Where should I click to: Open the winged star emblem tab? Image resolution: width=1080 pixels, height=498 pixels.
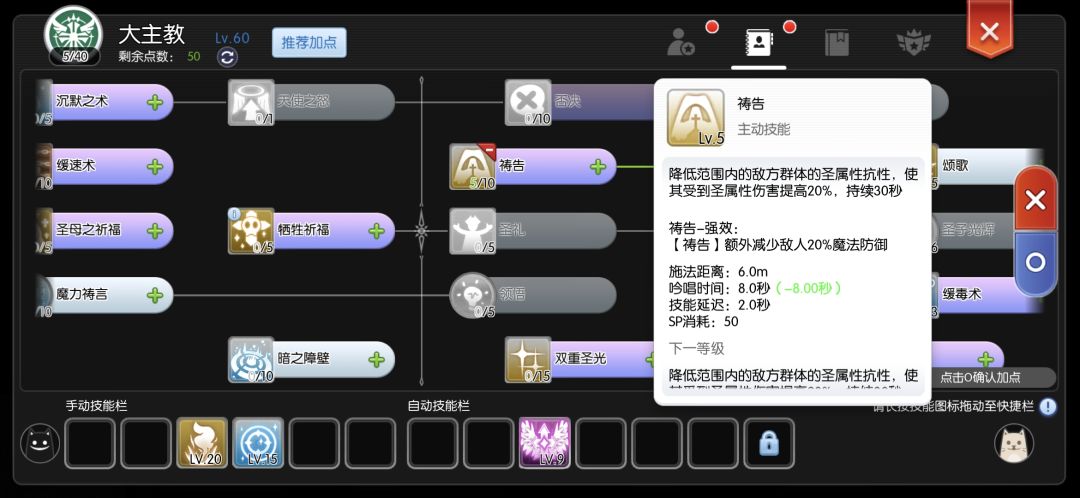pos(913,43)
